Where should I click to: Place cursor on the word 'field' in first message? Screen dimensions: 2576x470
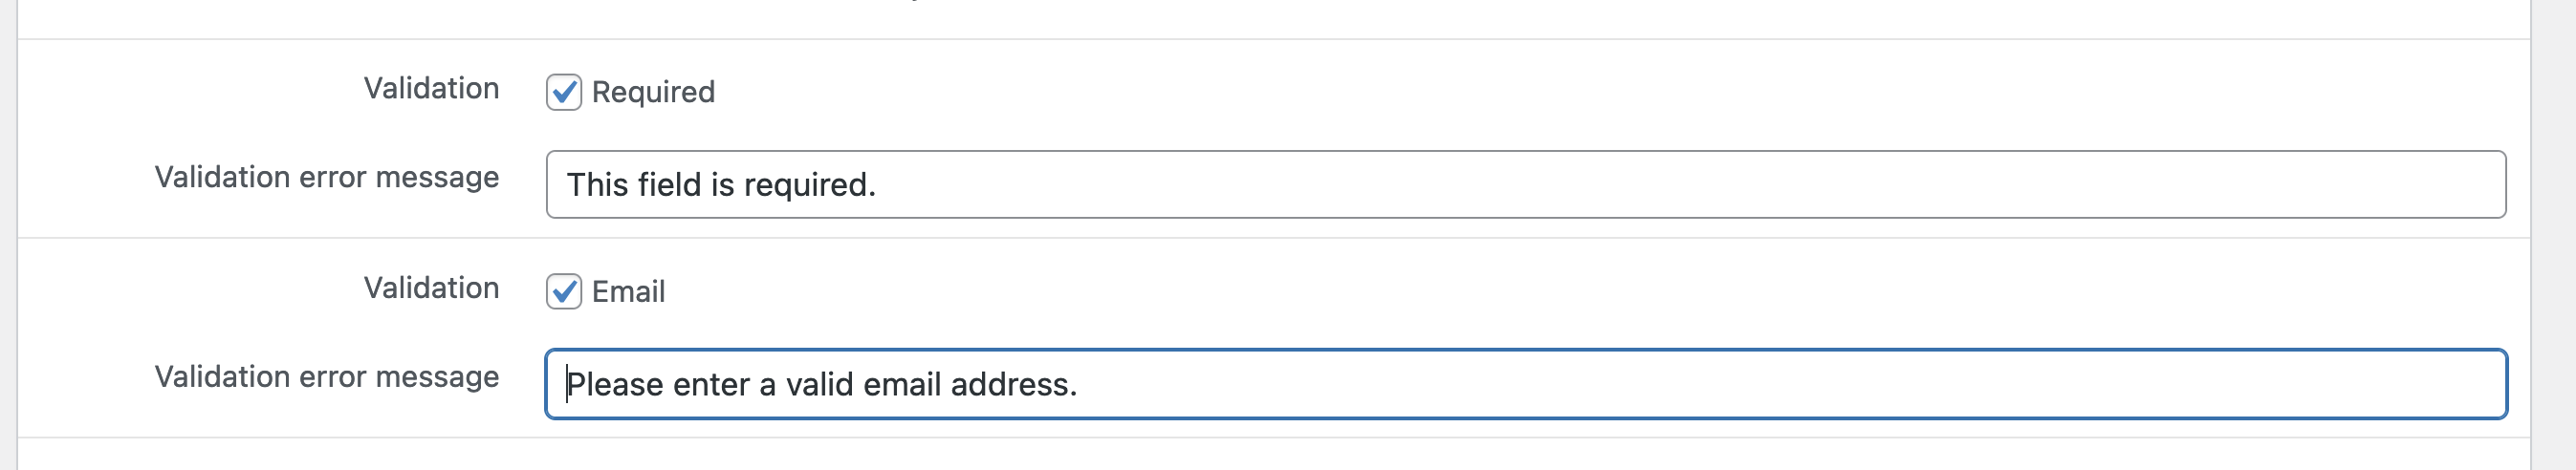(x=669, y=184)
